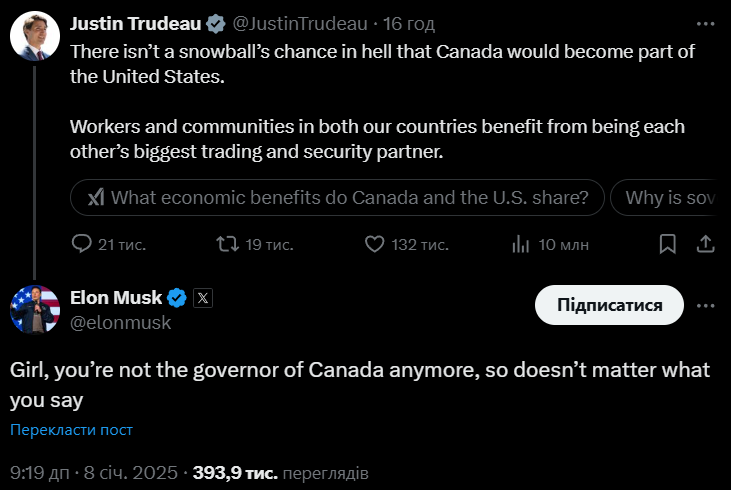View analytics for Trudeau's post
Image resolution: width=731 pixels, height=490 pixels.
click(550, 244)
